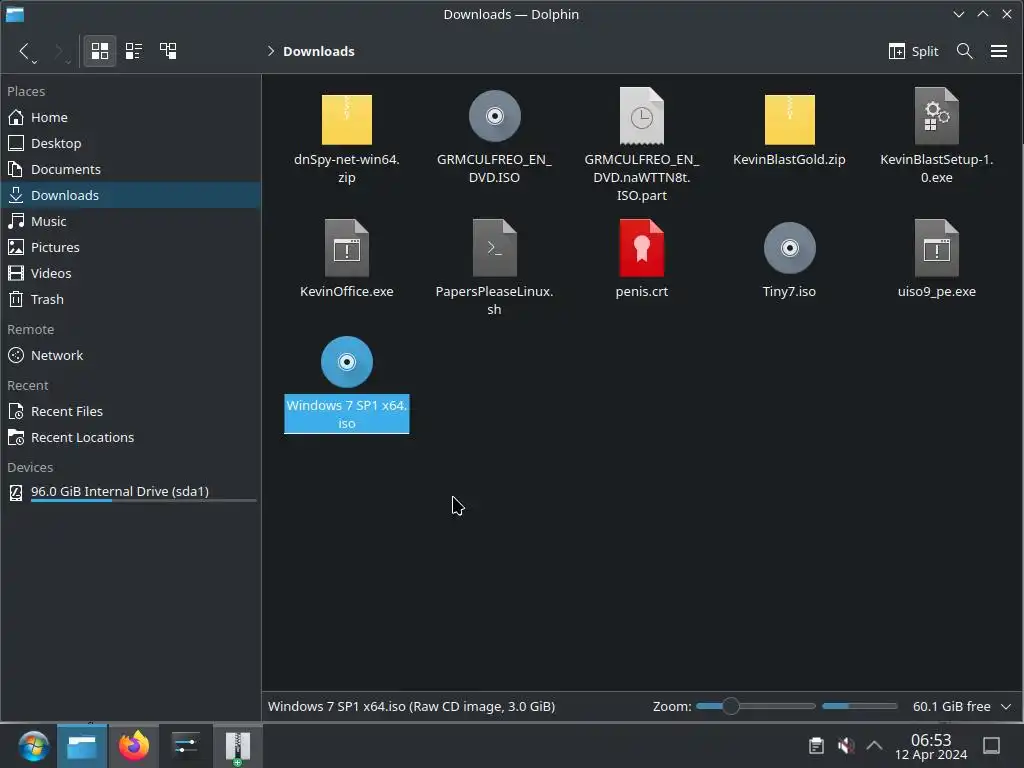
Task: Click the 'KevinOffice.exe' filename text
Action: coord(347,291)
